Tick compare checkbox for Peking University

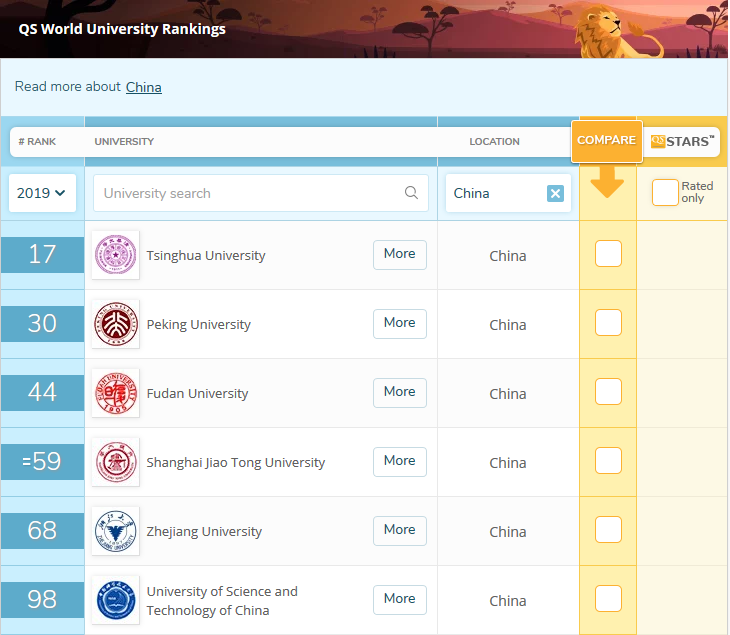pyautogui.click(x=608, y=323)
